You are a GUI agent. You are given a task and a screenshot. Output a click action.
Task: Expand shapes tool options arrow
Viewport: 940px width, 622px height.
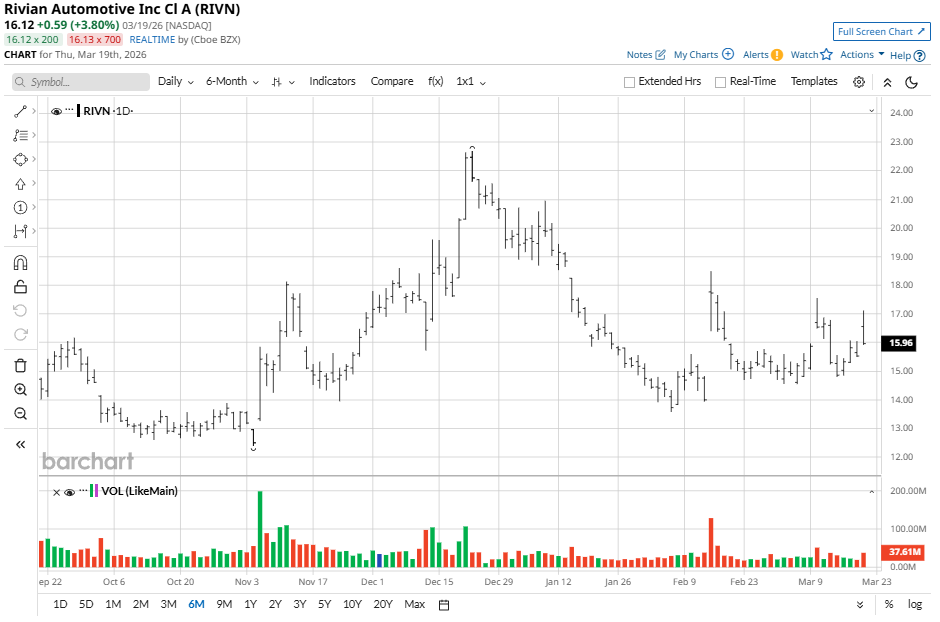[x=34, y=159]
